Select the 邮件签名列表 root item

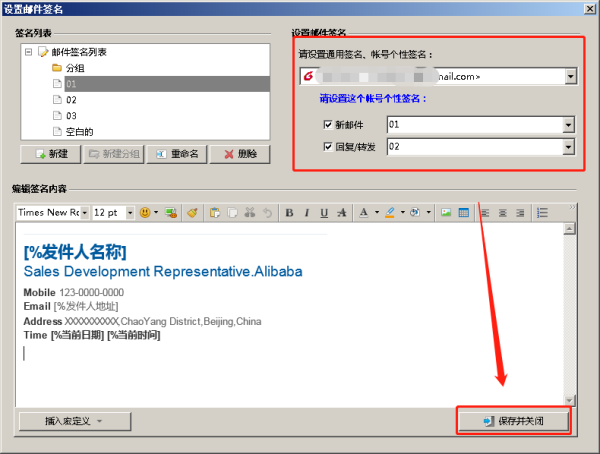tap(78, 52)
